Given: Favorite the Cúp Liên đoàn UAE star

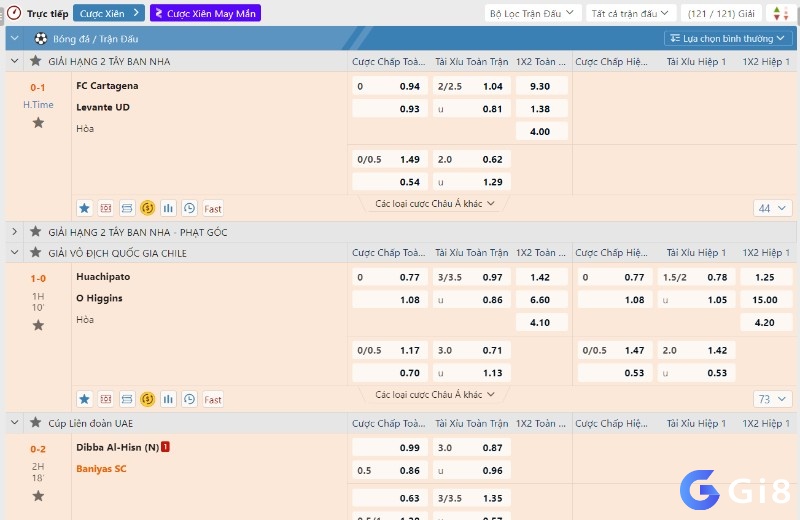Looking at the screenshot, I should click(x=35, y=423).
